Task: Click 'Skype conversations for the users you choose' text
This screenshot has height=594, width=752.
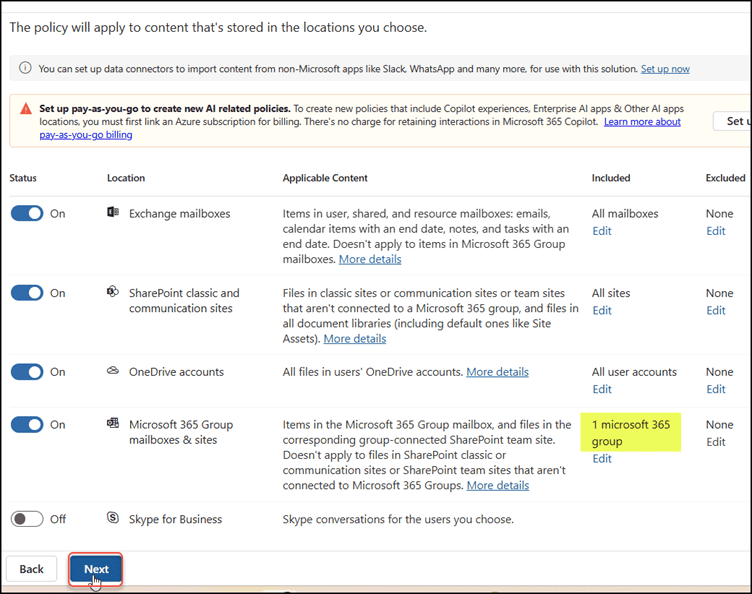Action: coord(398,519)
